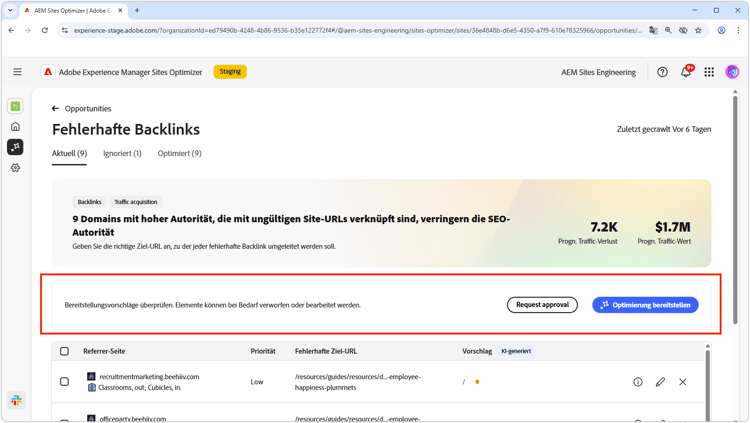
Task: Click the Priorität column header
Action: (263, 351)
